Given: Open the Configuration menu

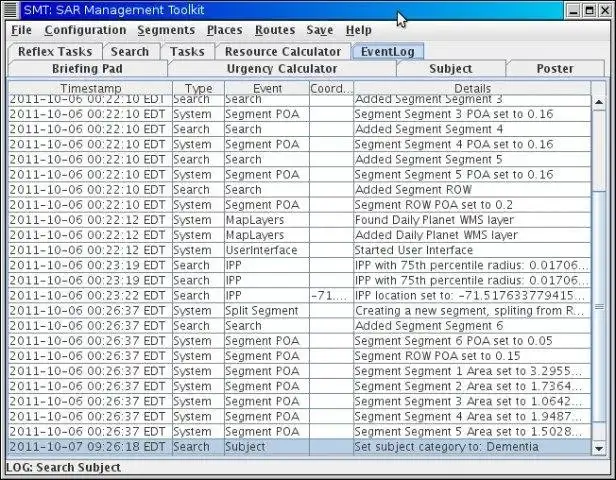Looking at the screenshot, I should point(85,30).
